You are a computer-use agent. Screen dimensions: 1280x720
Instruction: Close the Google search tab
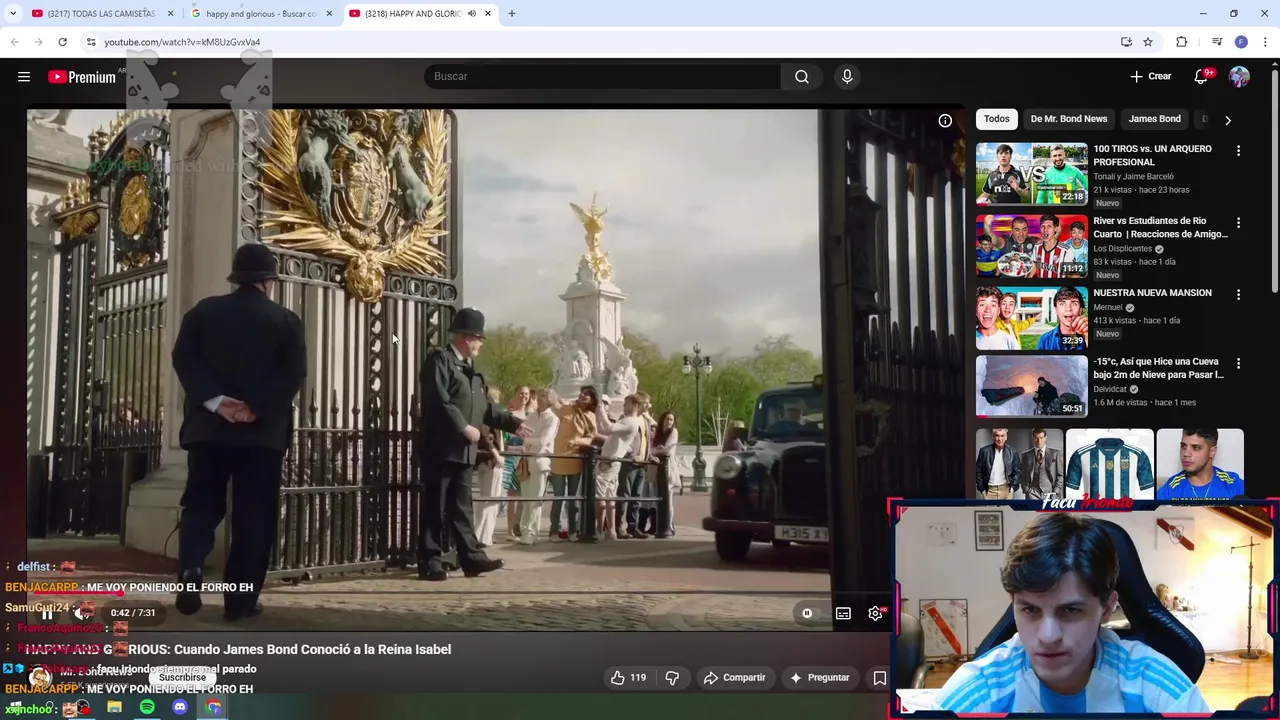point(328,14)
